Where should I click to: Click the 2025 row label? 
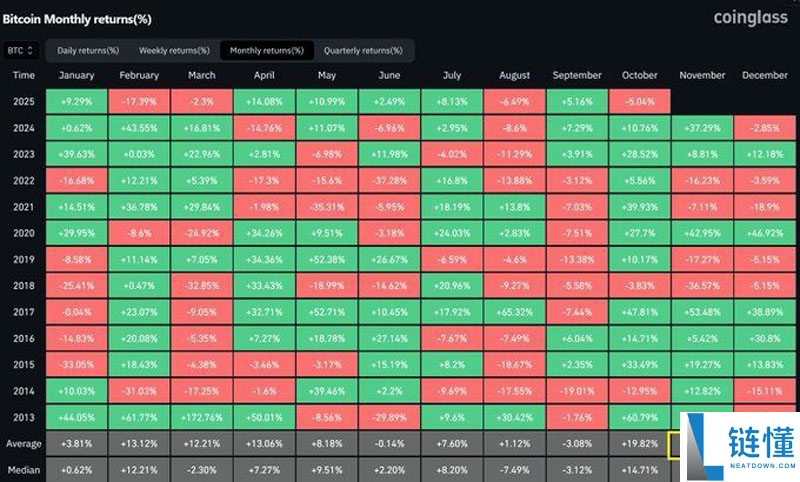click(23, 102)
